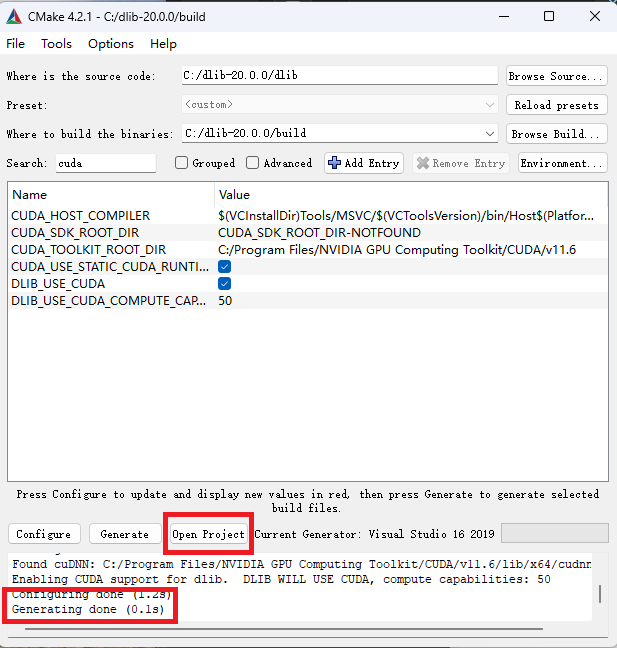This screenshot has height=648, width=617.
Task: Open the Options menu
Action: pyautogui.click(x=111, y=44)
